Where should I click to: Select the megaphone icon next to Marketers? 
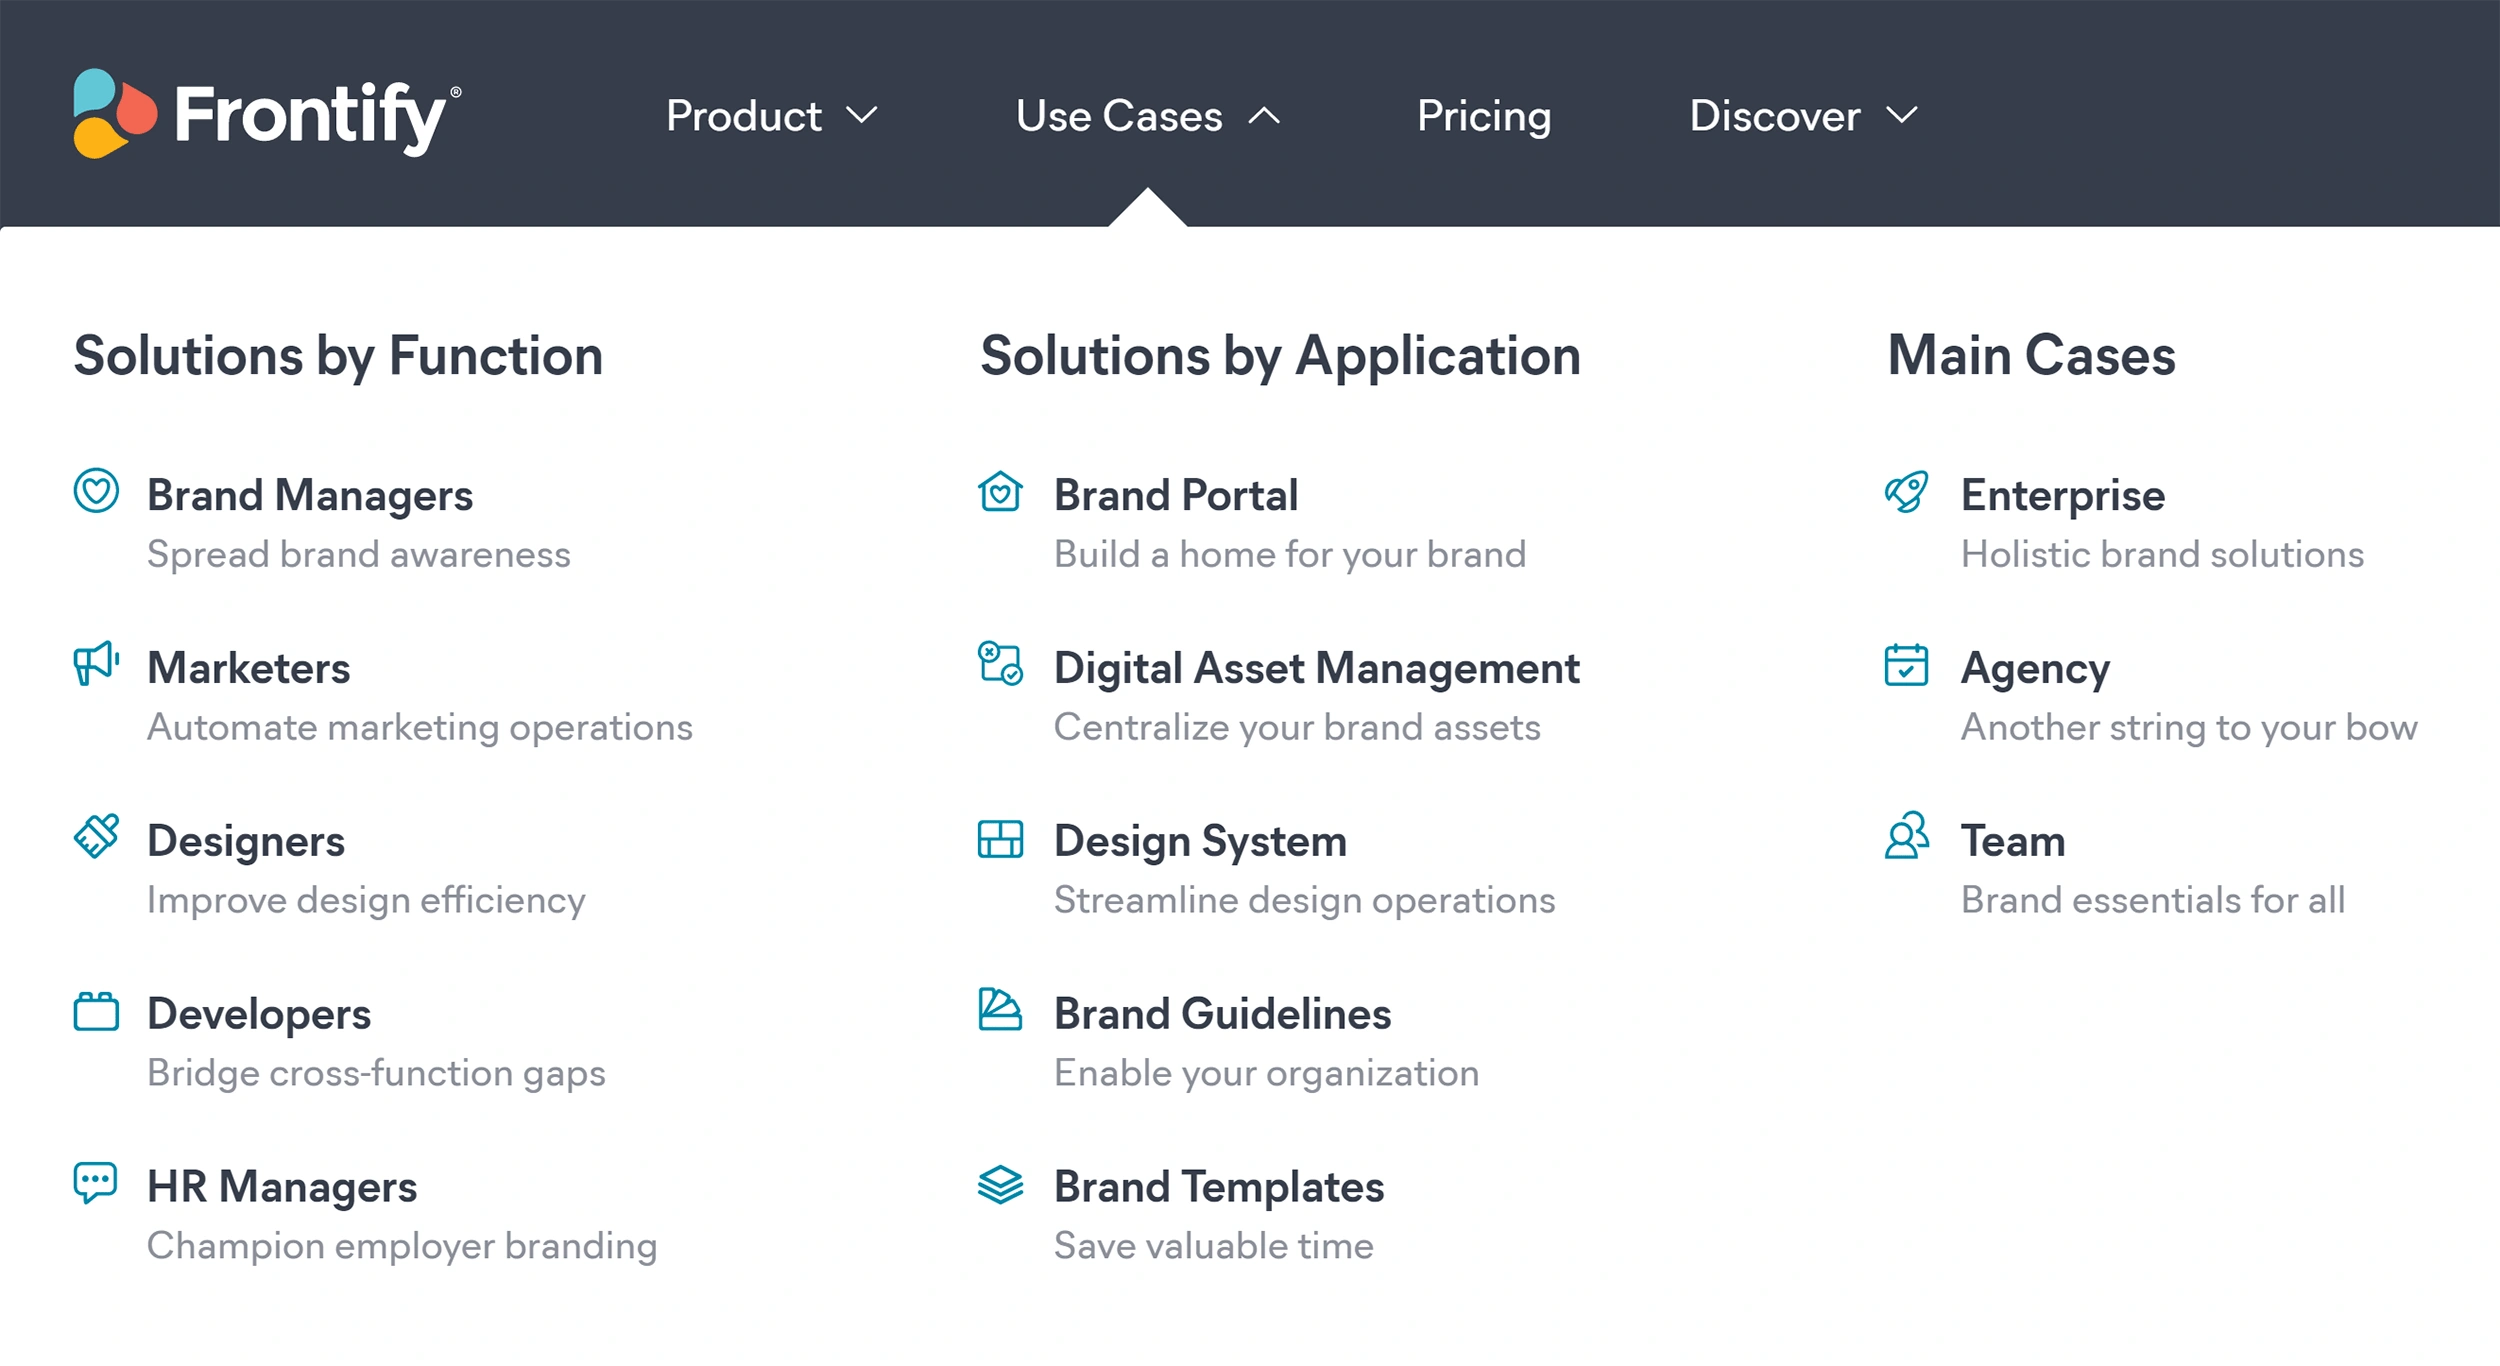[96, 666]
